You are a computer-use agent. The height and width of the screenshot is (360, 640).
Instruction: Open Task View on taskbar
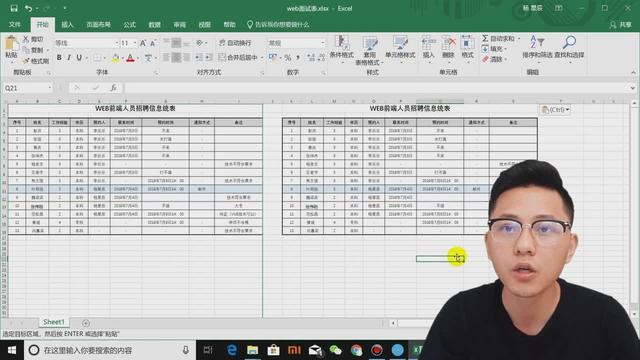point(208,350)
